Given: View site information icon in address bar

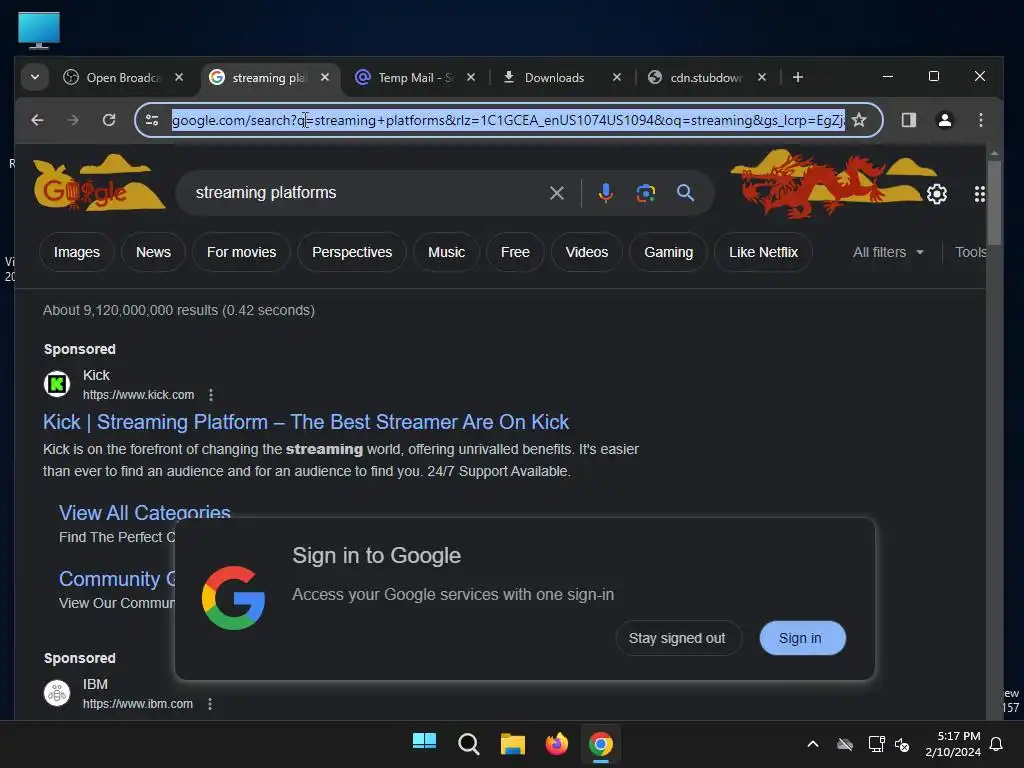Looking at the screenshot, I should click(152, 120).
